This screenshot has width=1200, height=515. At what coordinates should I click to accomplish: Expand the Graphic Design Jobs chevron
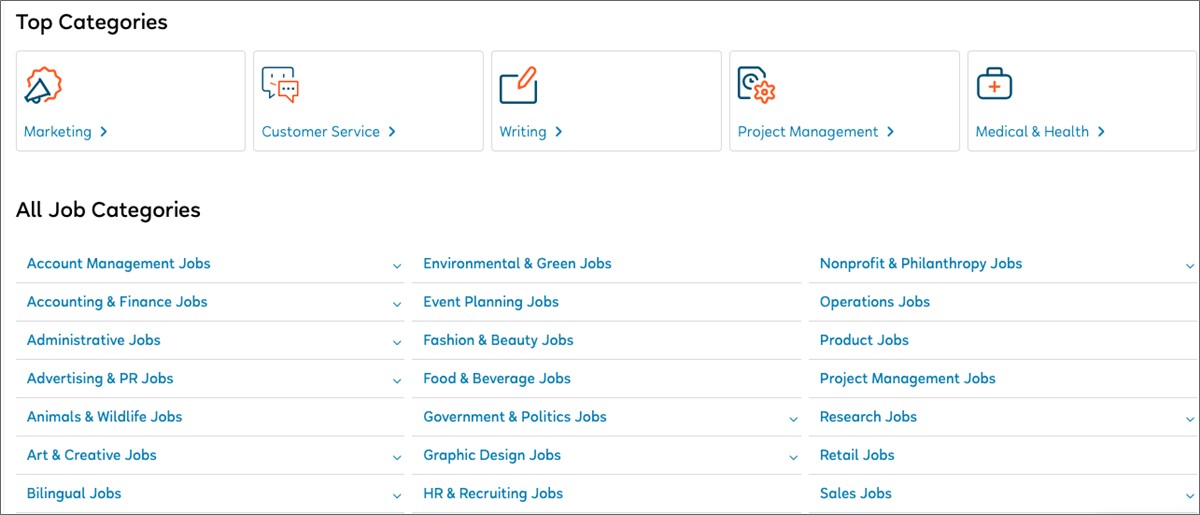tap(794, 457)
